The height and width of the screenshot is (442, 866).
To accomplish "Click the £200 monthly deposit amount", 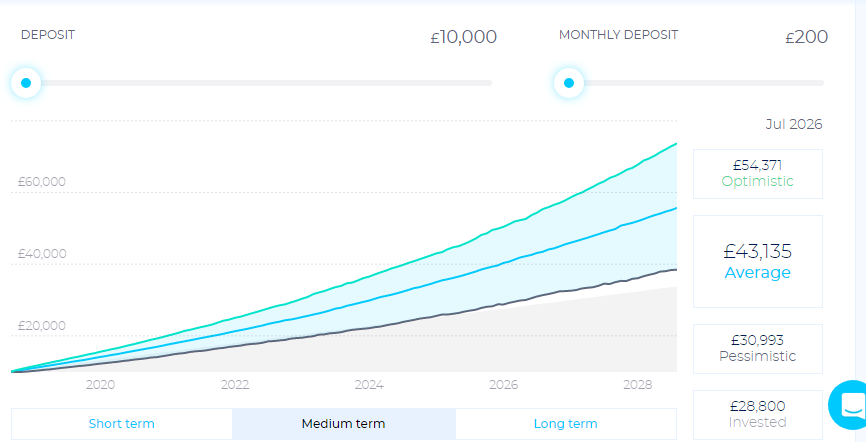I will [806, 38].
